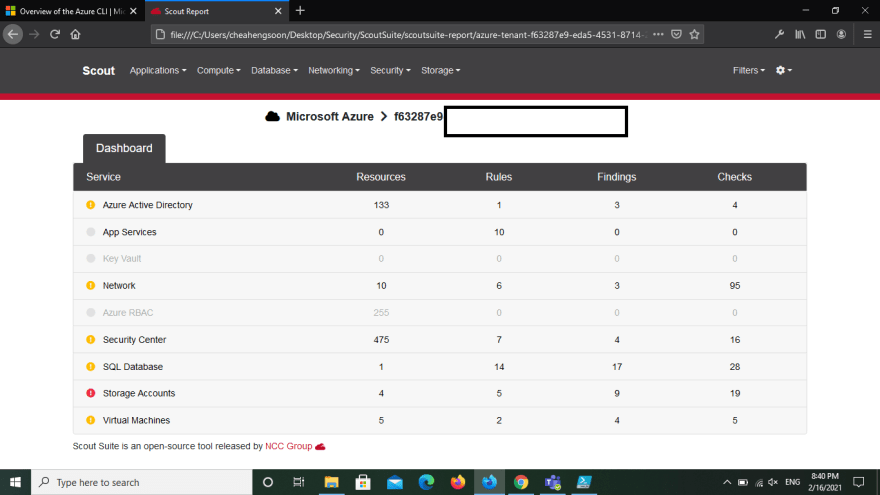Click warning icon beside Security Center
Image resolution: width=880 pixels, height=495 pixels.
[90, 340]
